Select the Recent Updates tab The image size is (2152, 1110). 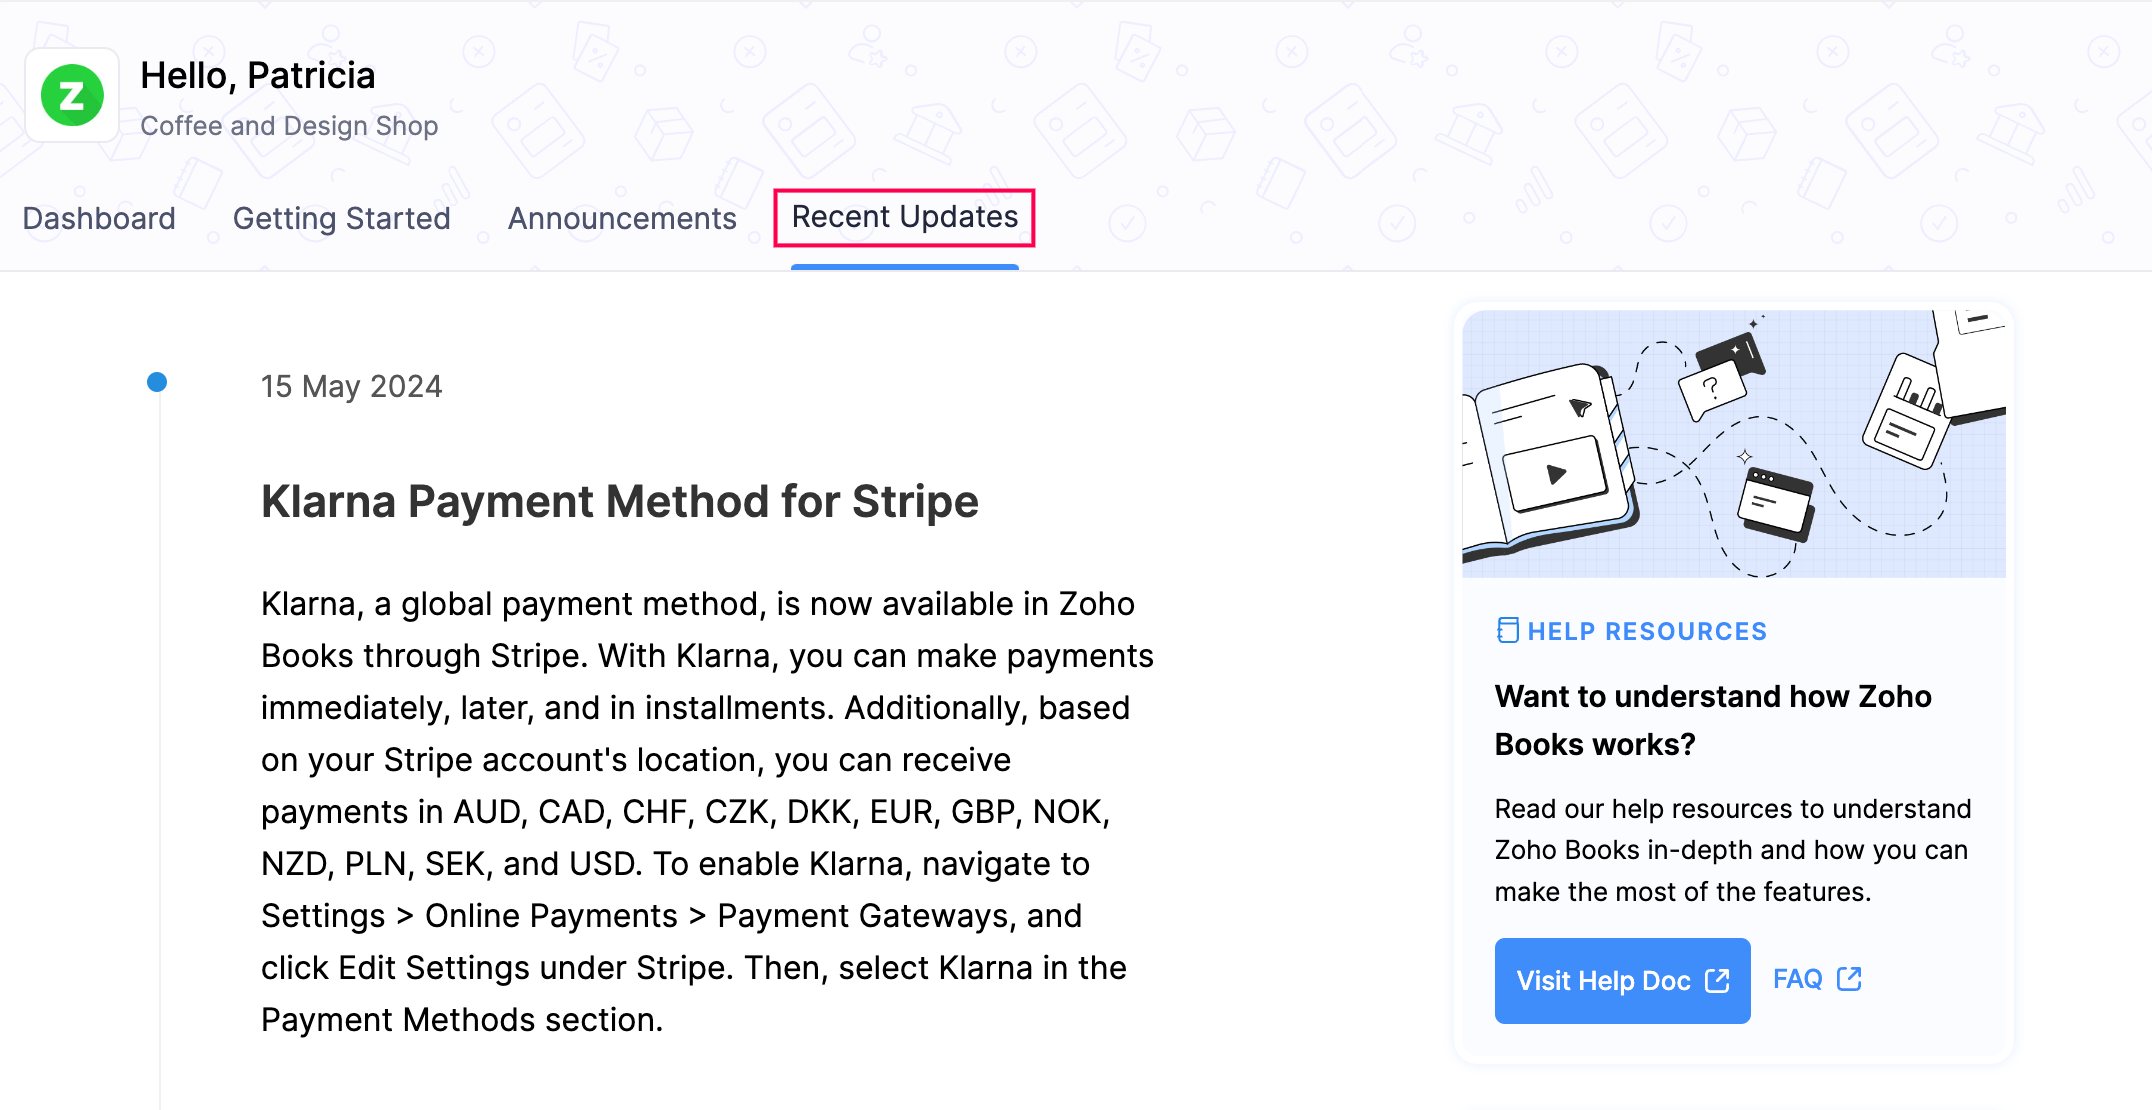coord(903,217)
